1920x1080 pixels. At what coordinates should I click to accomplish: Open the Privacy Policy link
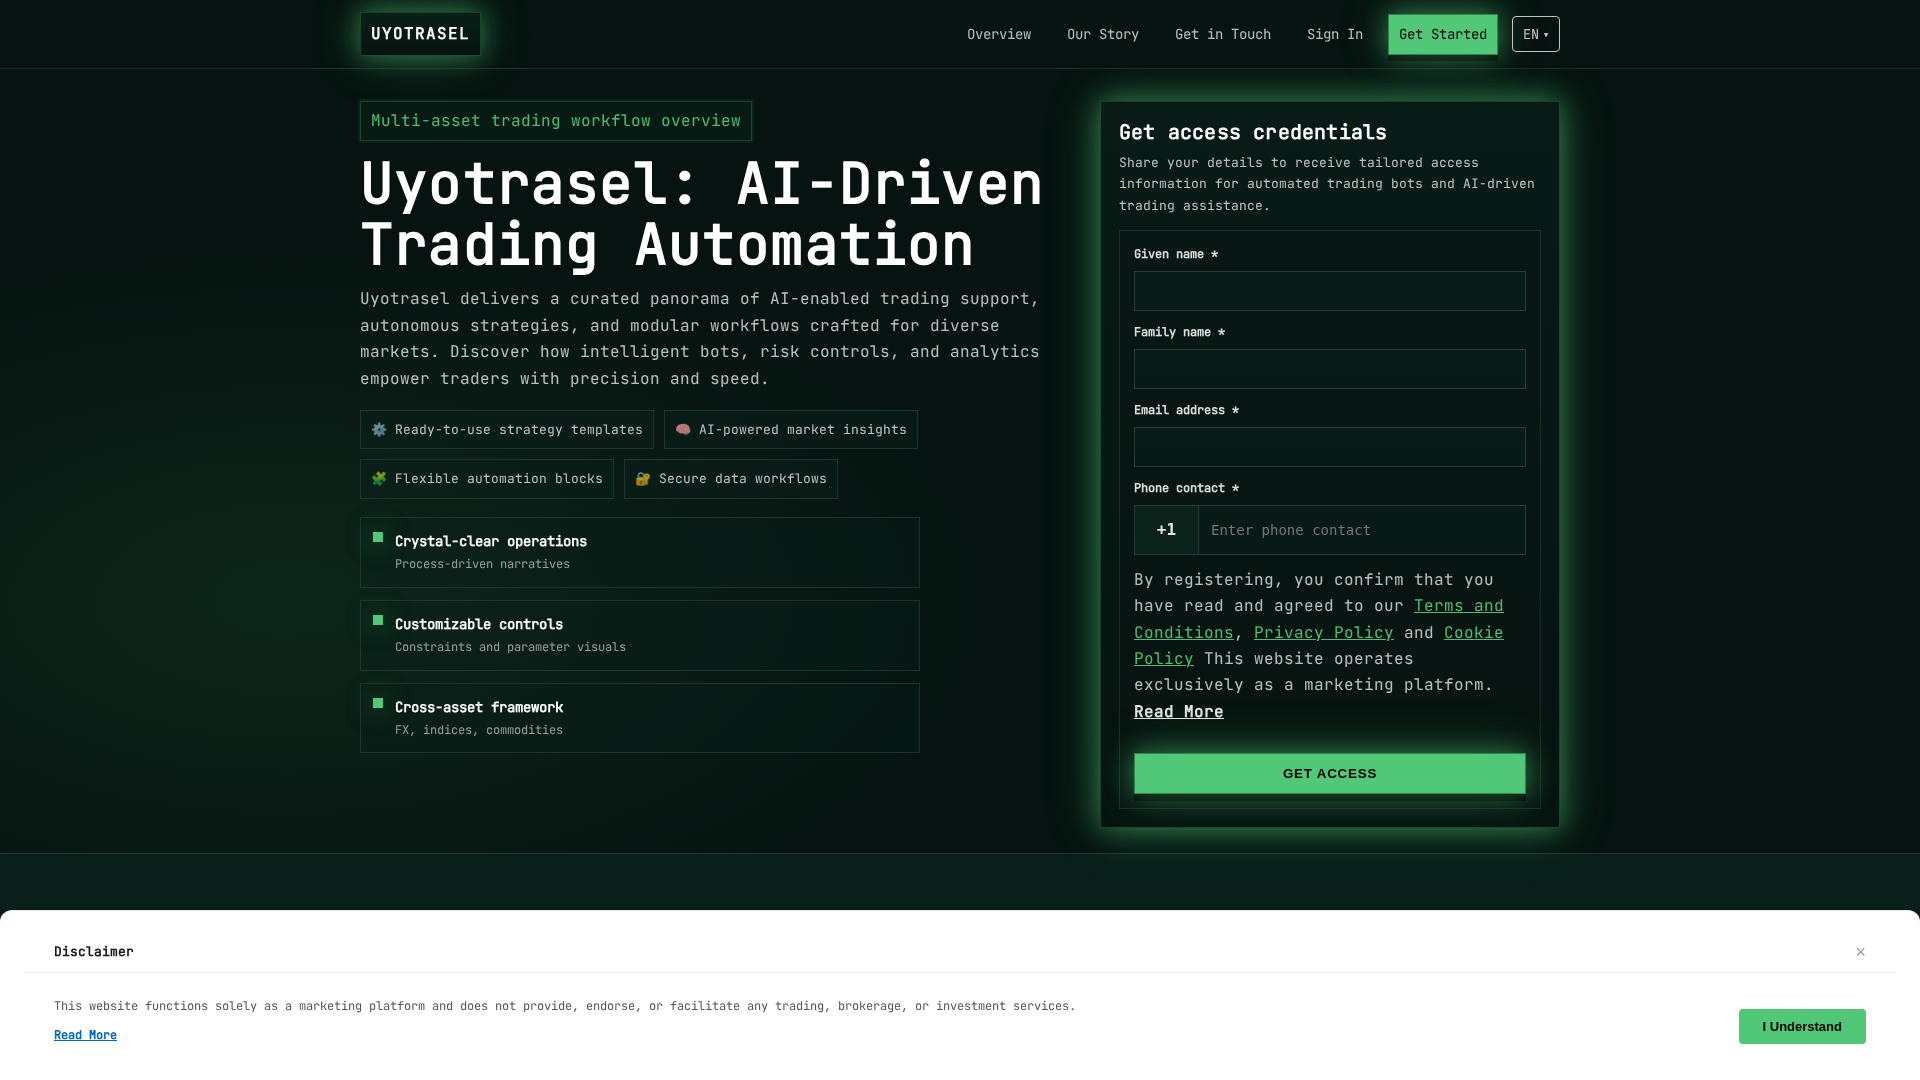[1323, 633]
